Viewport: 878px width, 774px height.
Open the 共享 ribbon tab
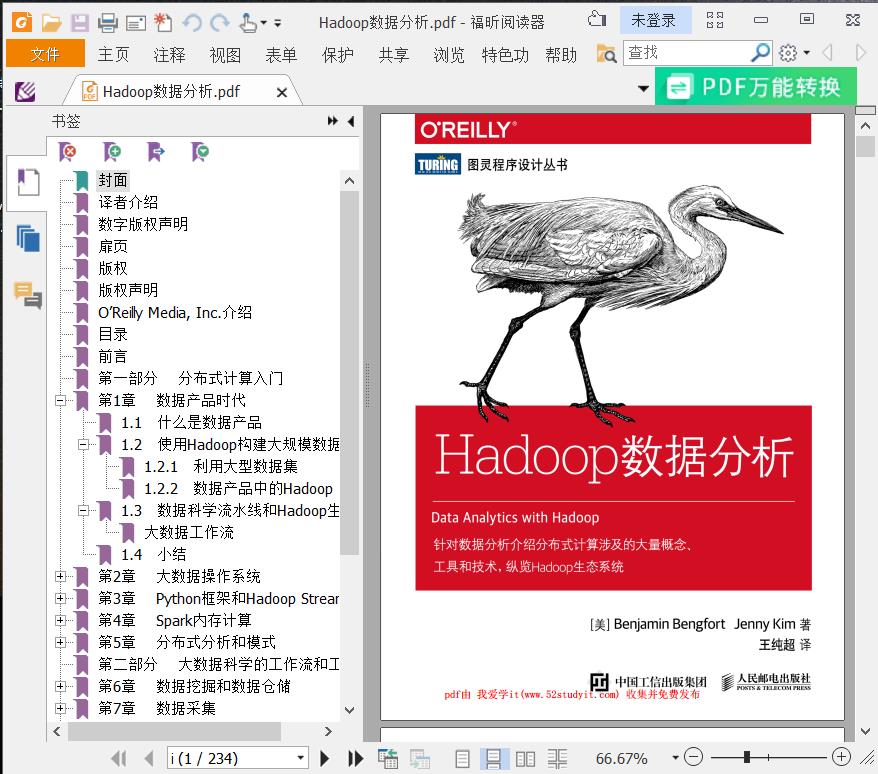tap(393, 54)
